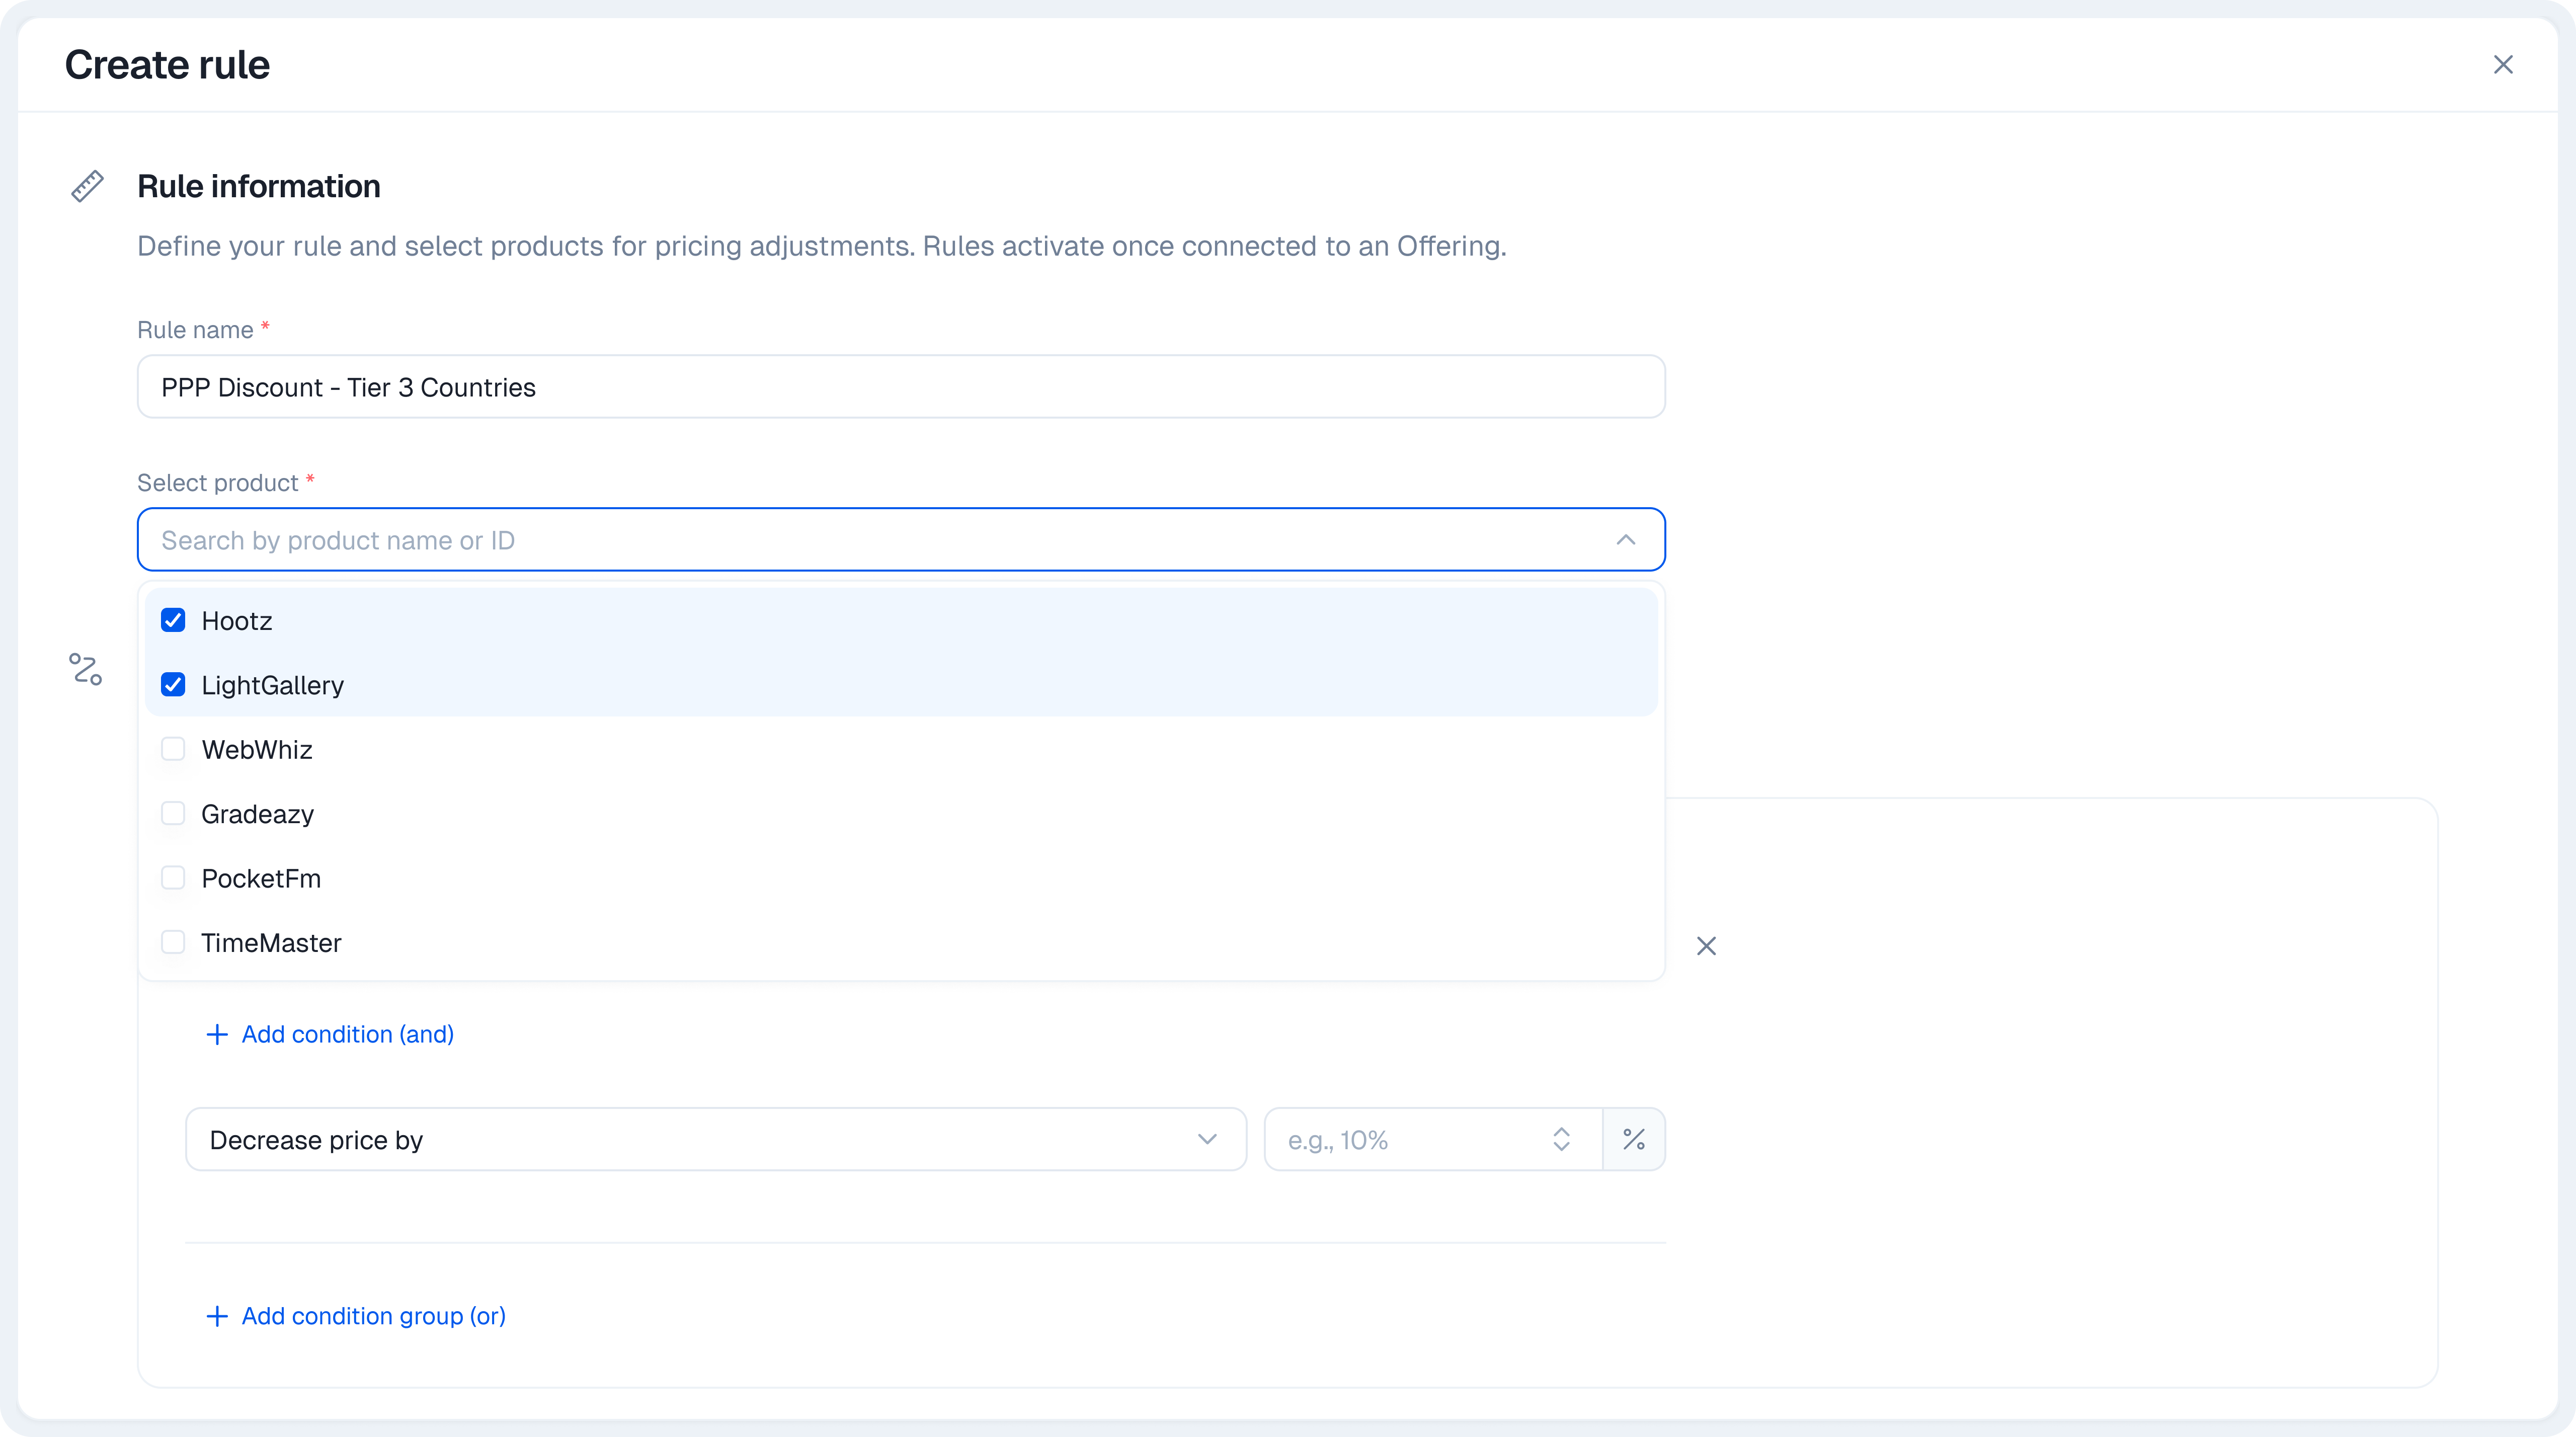Remove condition row with X icon
Screen dimensions: 2576x1437
(x=1706, y=946)
